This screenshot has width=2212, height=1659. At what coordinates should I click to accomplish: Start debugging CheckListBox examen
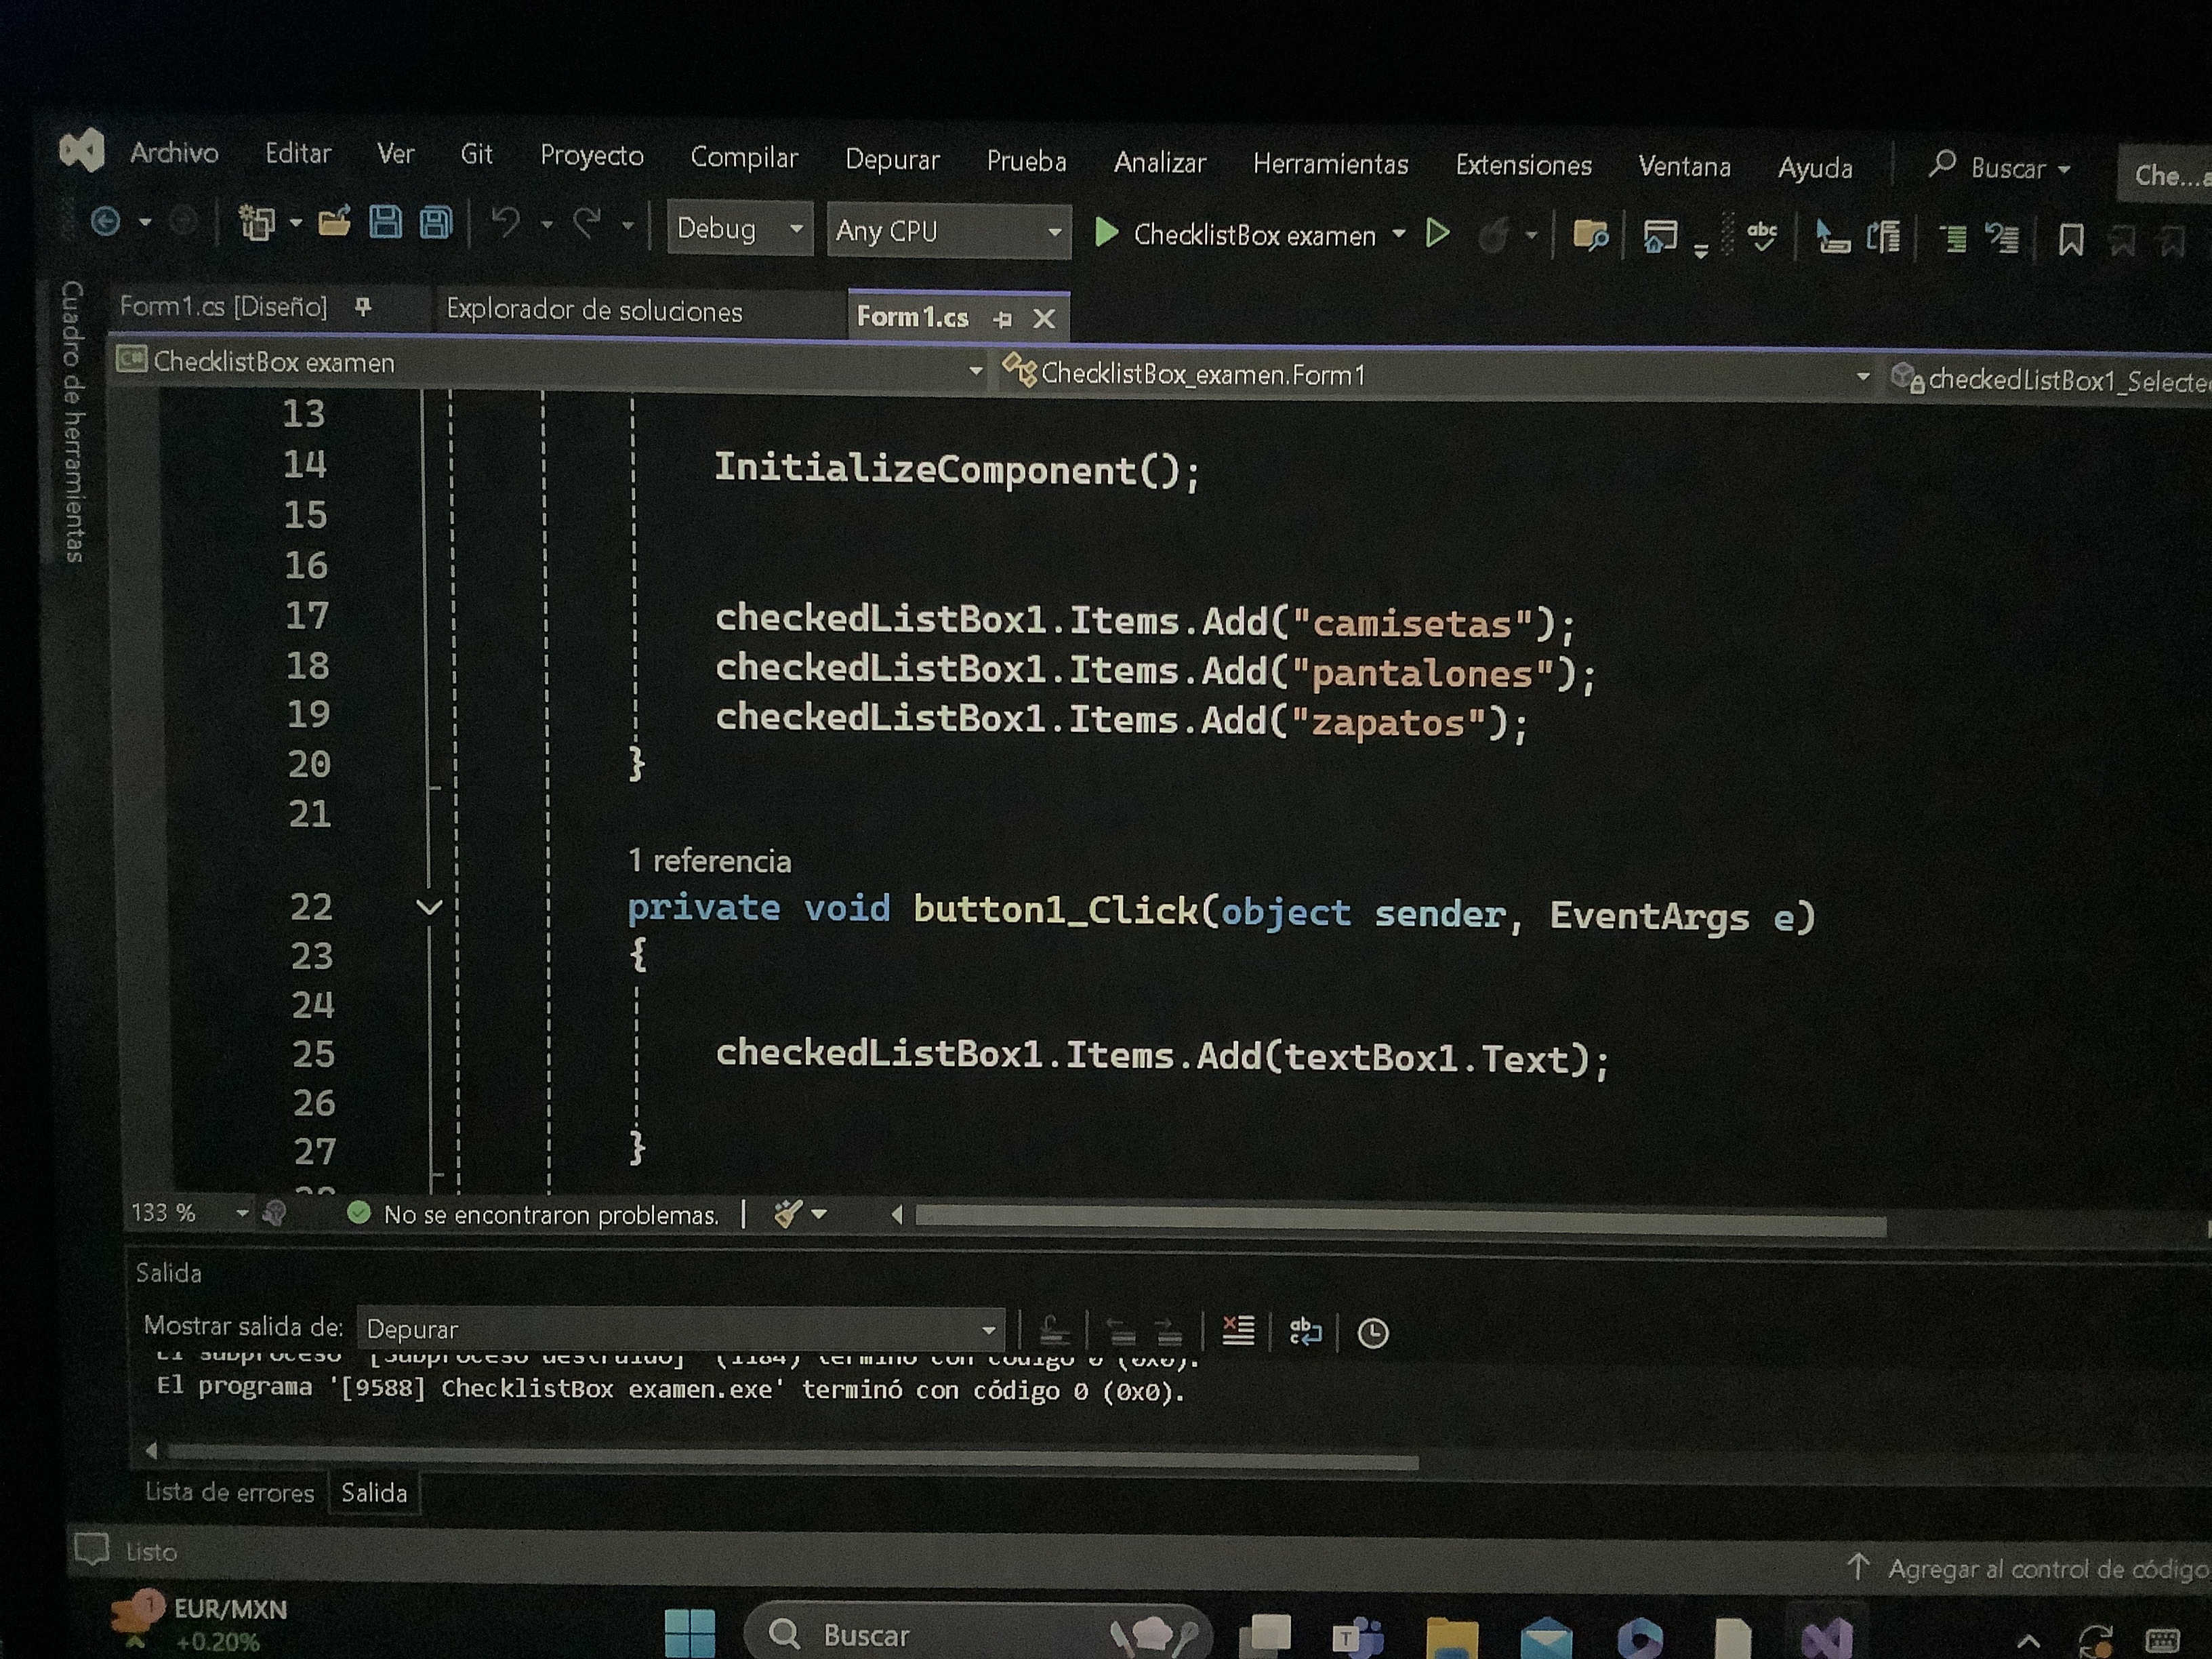[x=1107, y=233]
